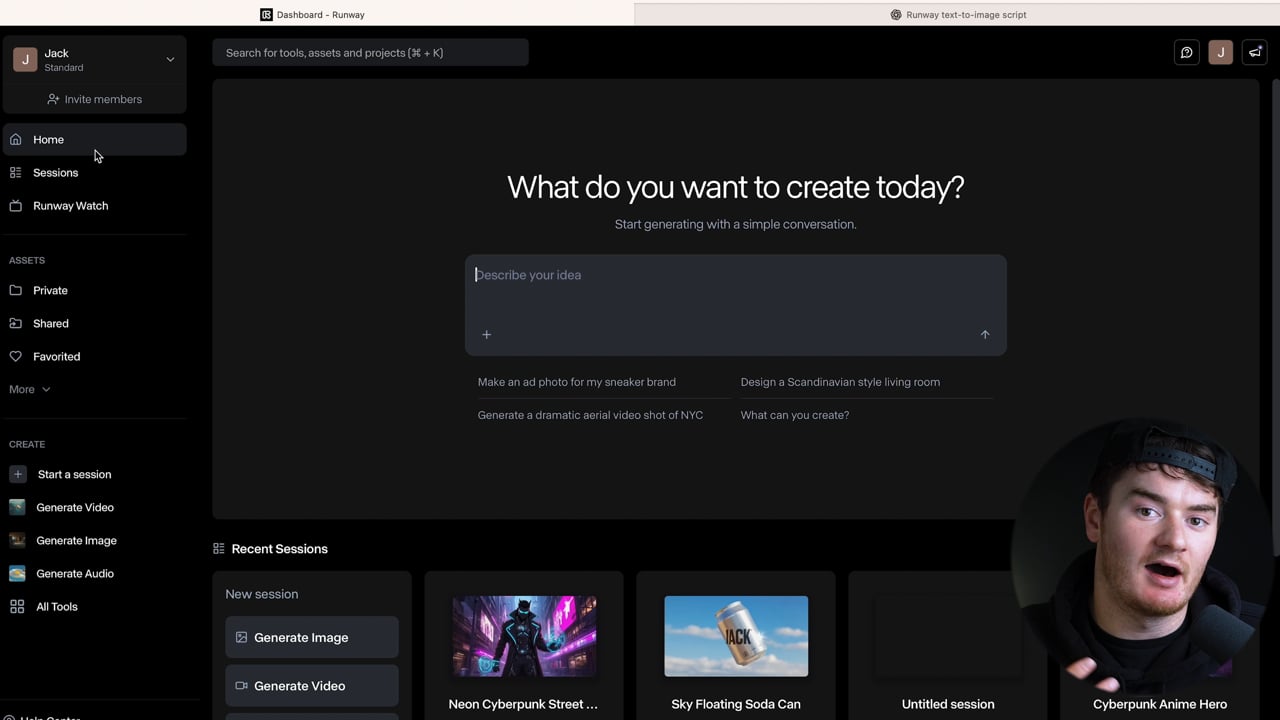This screenshot has height=720, width=1280.
Task: Click the Favorited heart icon
Action: pyautogui.click(x=15, y=356)
